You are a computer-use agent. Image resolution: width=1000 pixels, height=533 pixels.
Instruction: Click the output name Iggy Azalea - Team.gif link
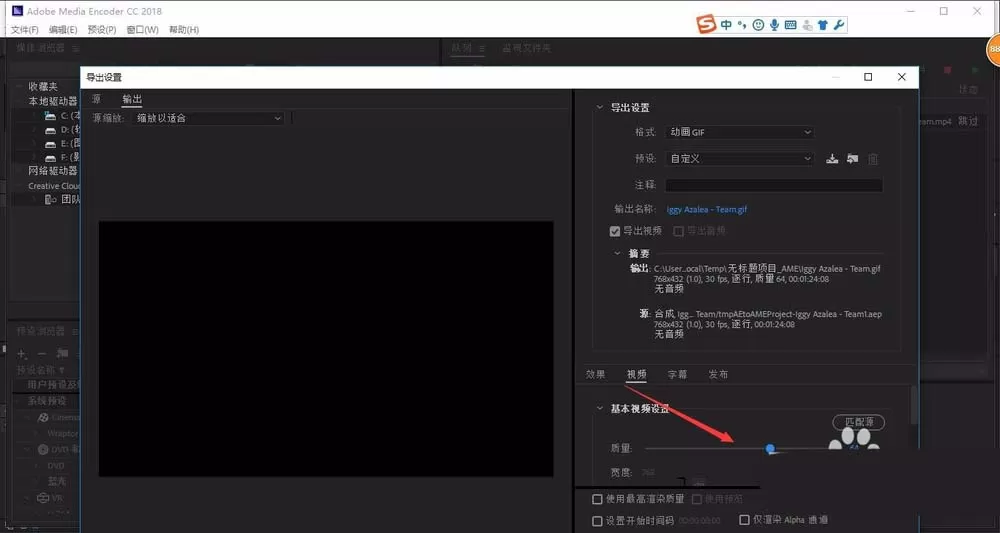pyautogui.click(x=707, y=209)
